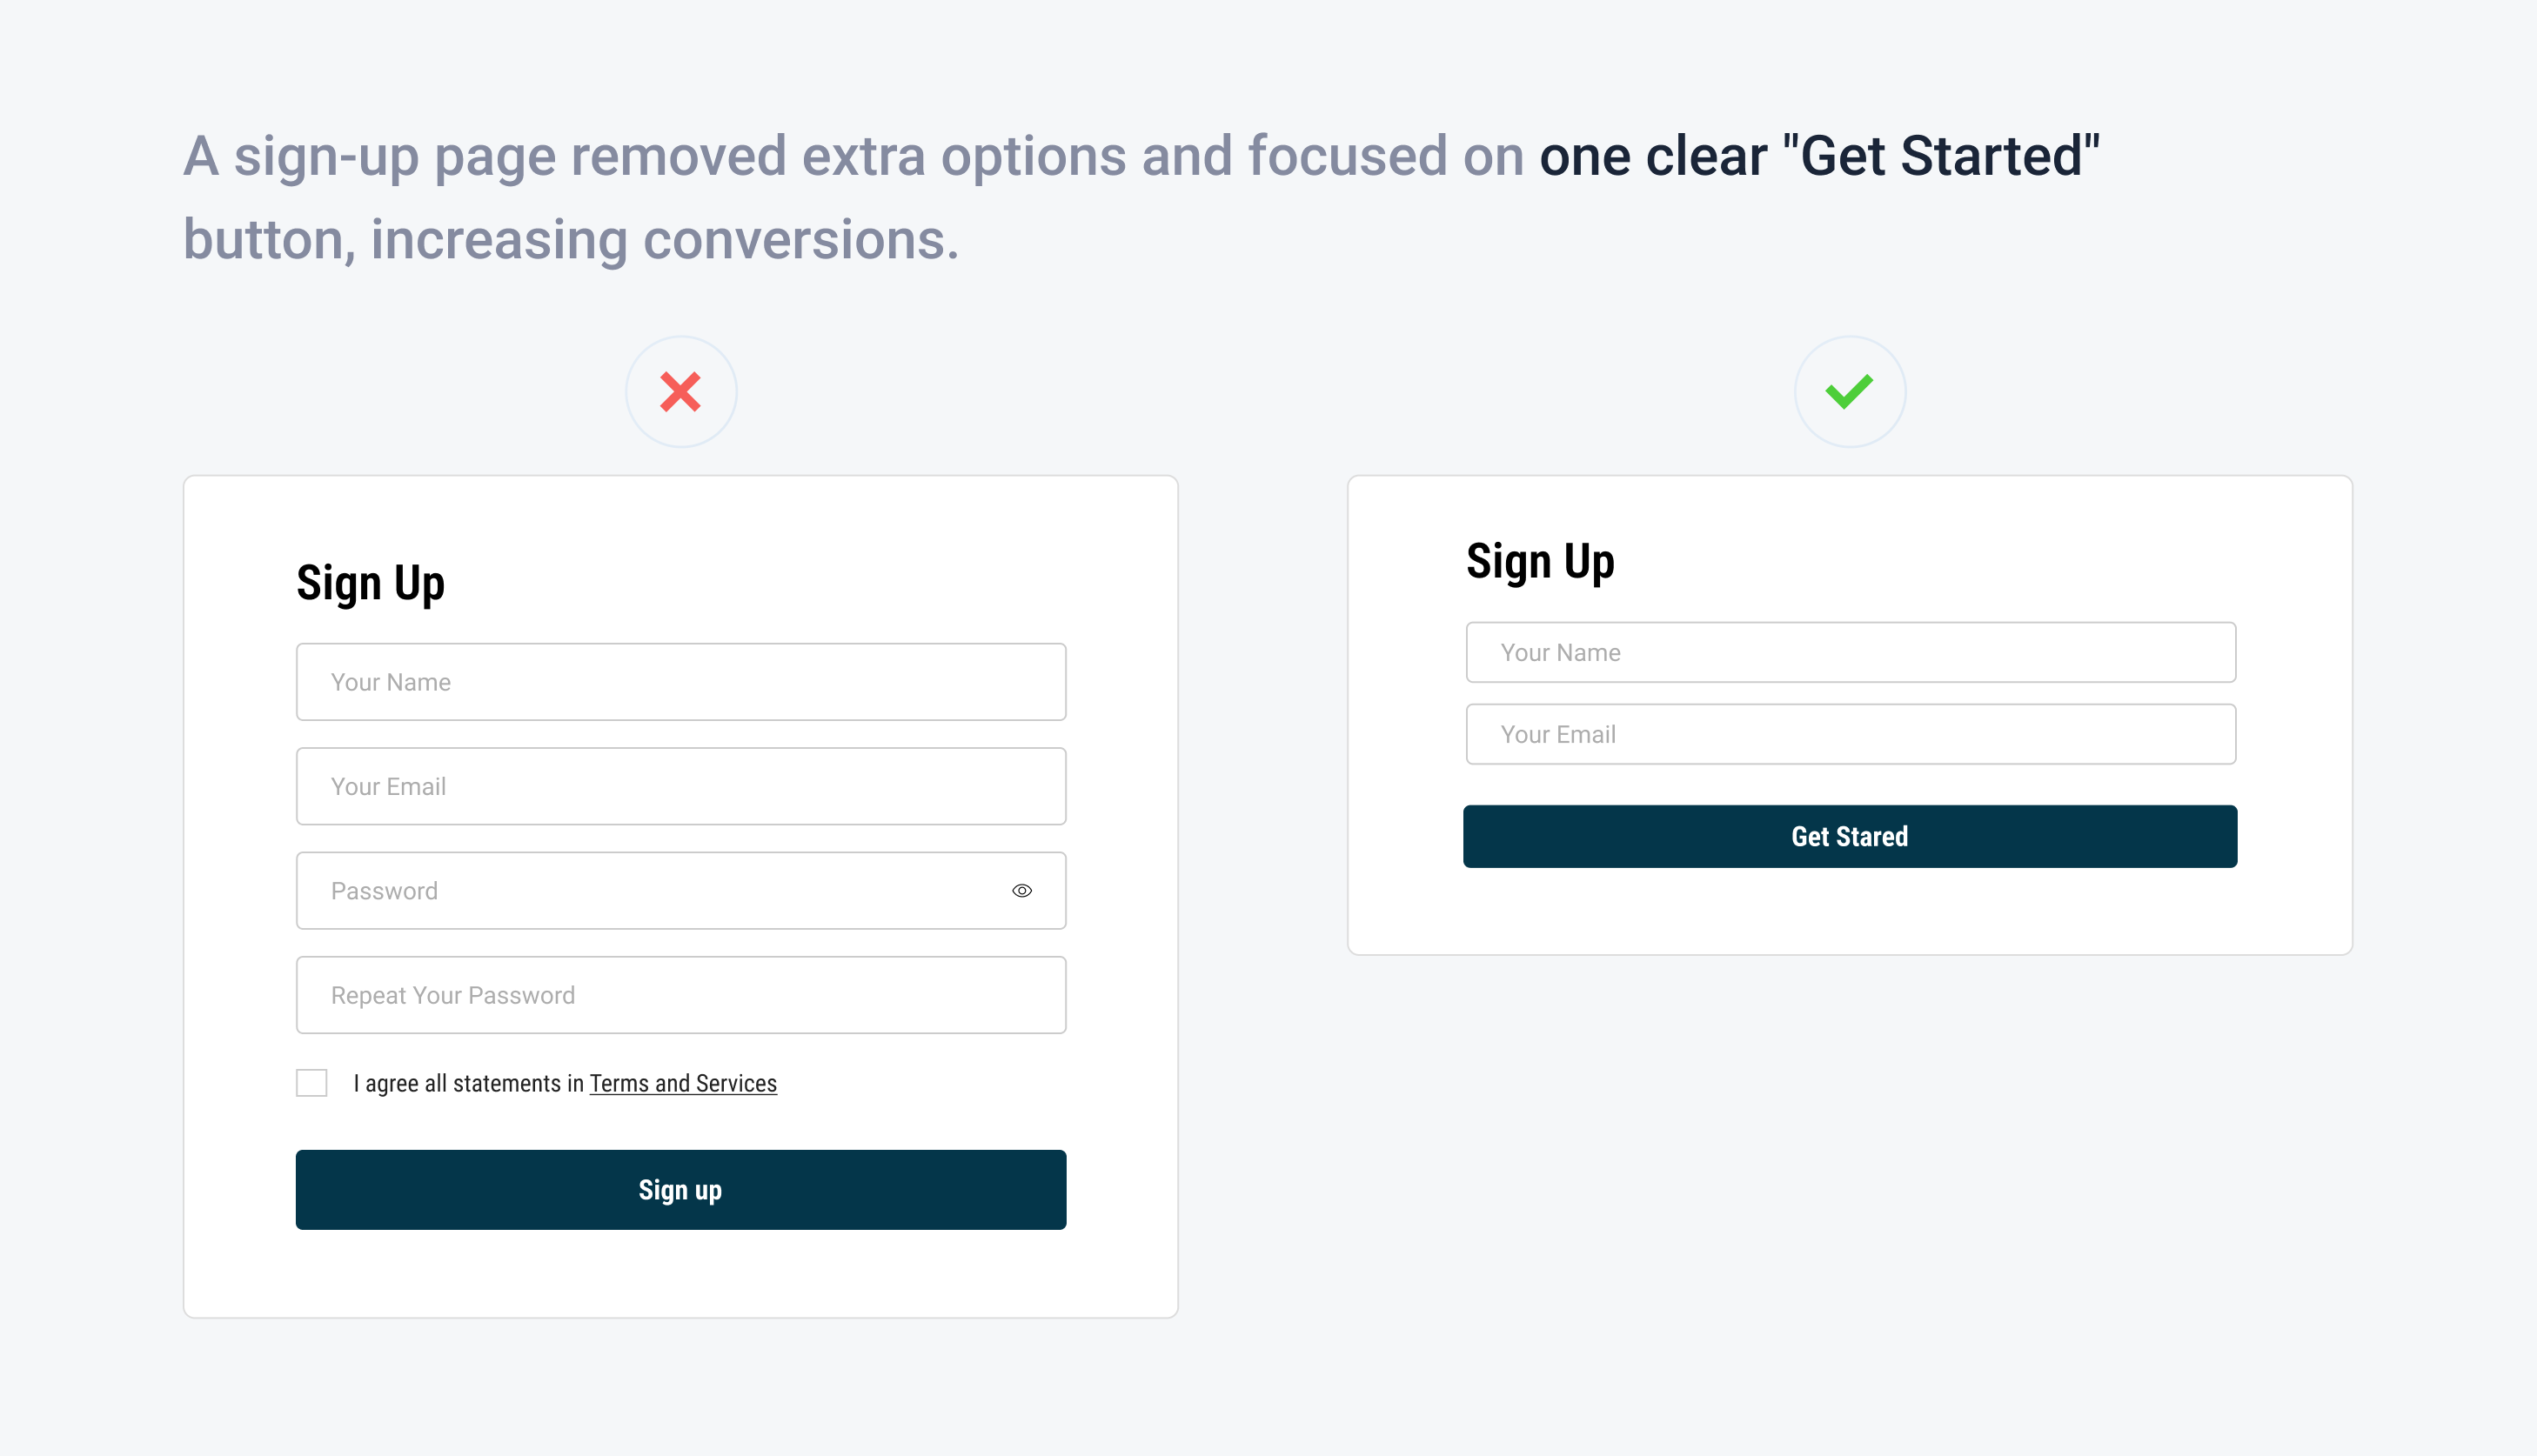Click the 'I agree all statements in' label
Viewport: 2537px width, 1456px height.
tap(468, 1084)
